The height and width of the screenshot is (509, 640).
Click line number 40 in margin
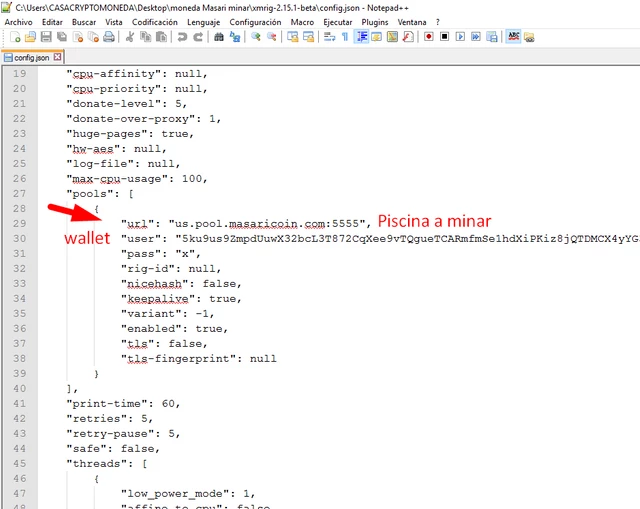tap(19, 389)
